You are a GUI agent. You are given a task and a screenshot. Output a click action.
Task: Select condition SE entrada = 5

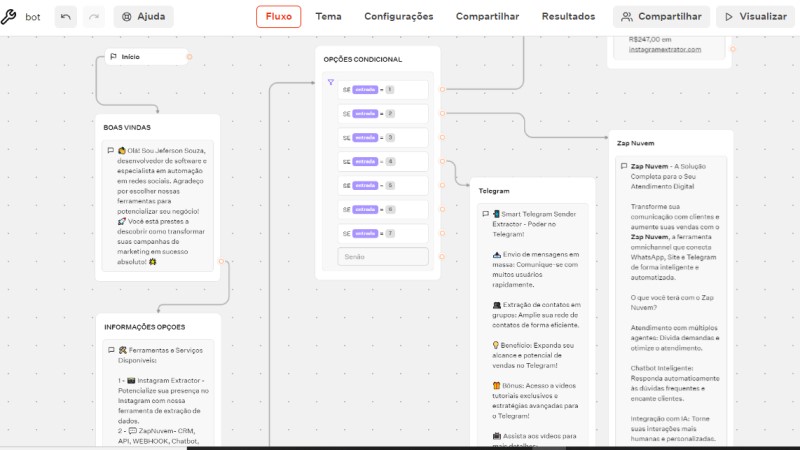pos(383,186)
